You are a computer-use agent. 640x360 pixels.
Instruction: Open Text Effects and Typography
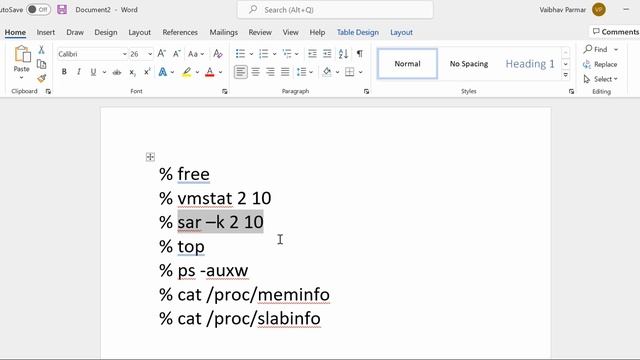[162, 72]
